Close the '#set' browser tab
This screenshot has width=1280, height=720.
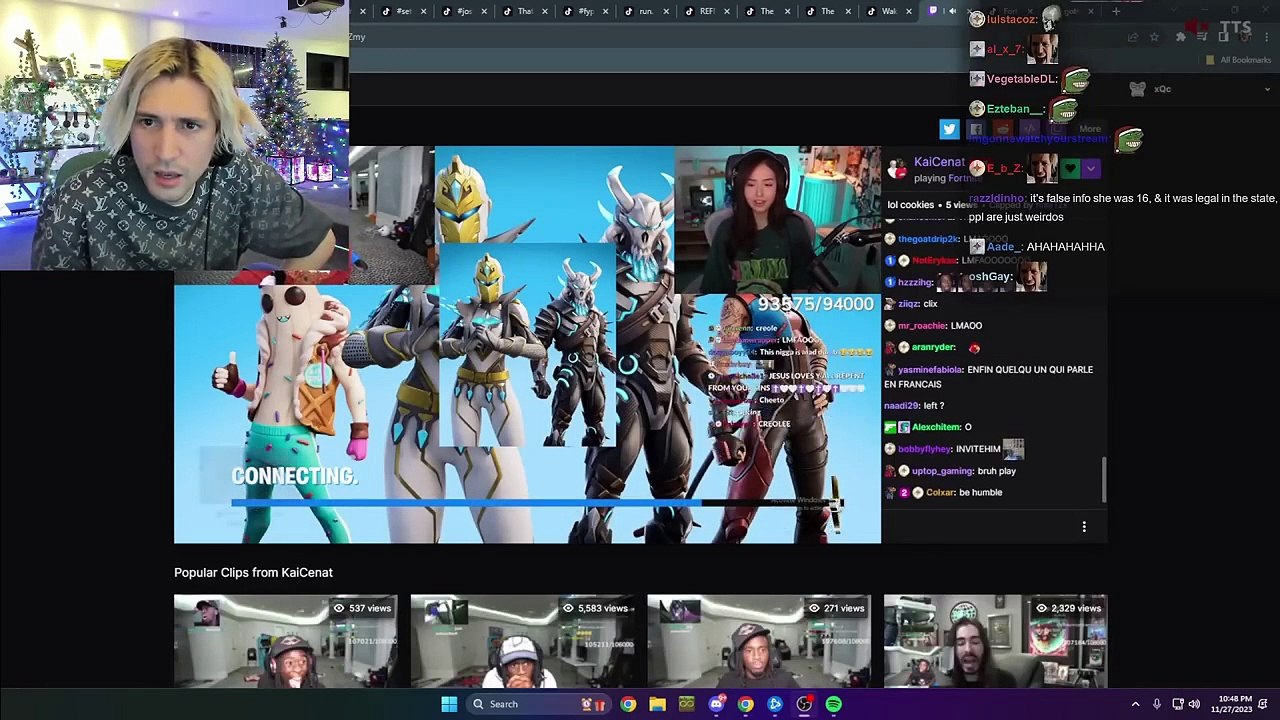[x=423, y=11]
